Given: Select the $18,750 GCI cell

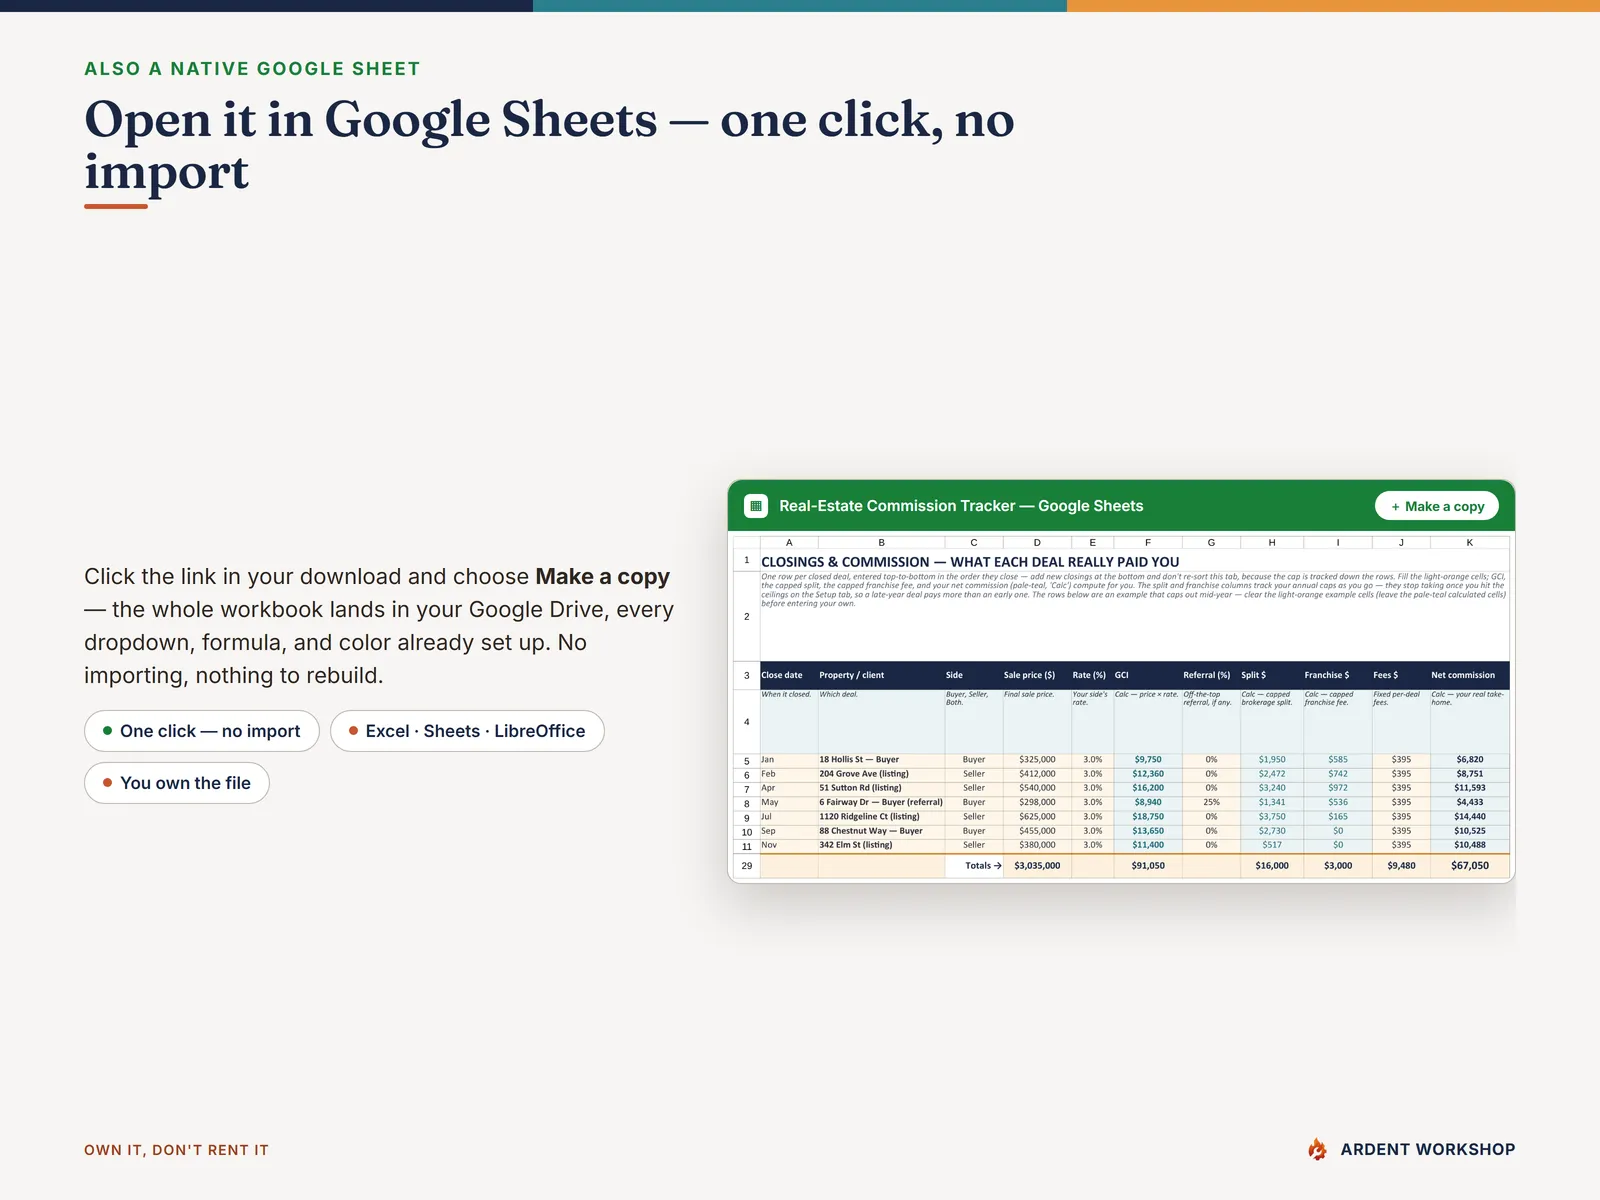Looking at the screenshot, I should click(x=1148, y=817).
